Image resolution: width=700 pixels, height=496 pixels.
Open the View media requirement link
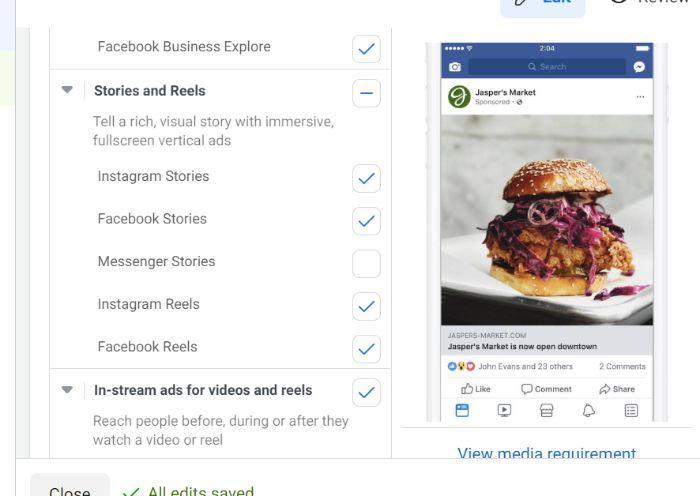pos(546,453)
